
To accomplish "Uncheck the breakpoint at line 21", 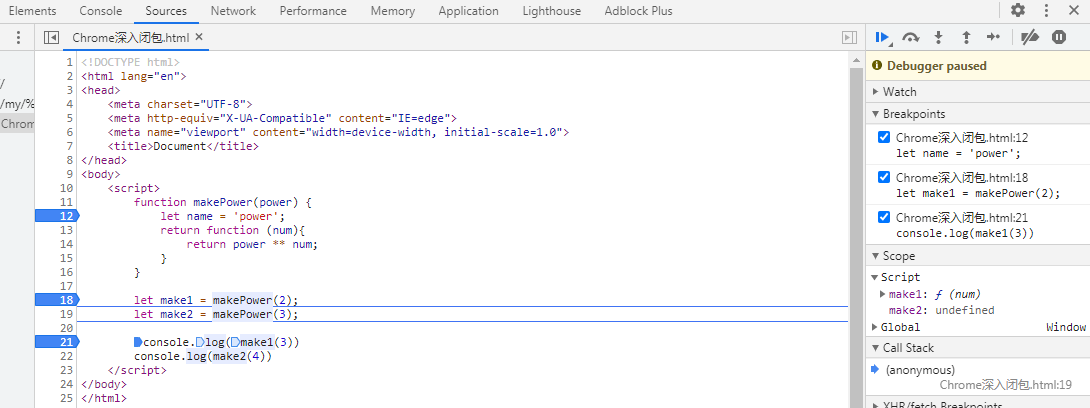I will 884,217.
